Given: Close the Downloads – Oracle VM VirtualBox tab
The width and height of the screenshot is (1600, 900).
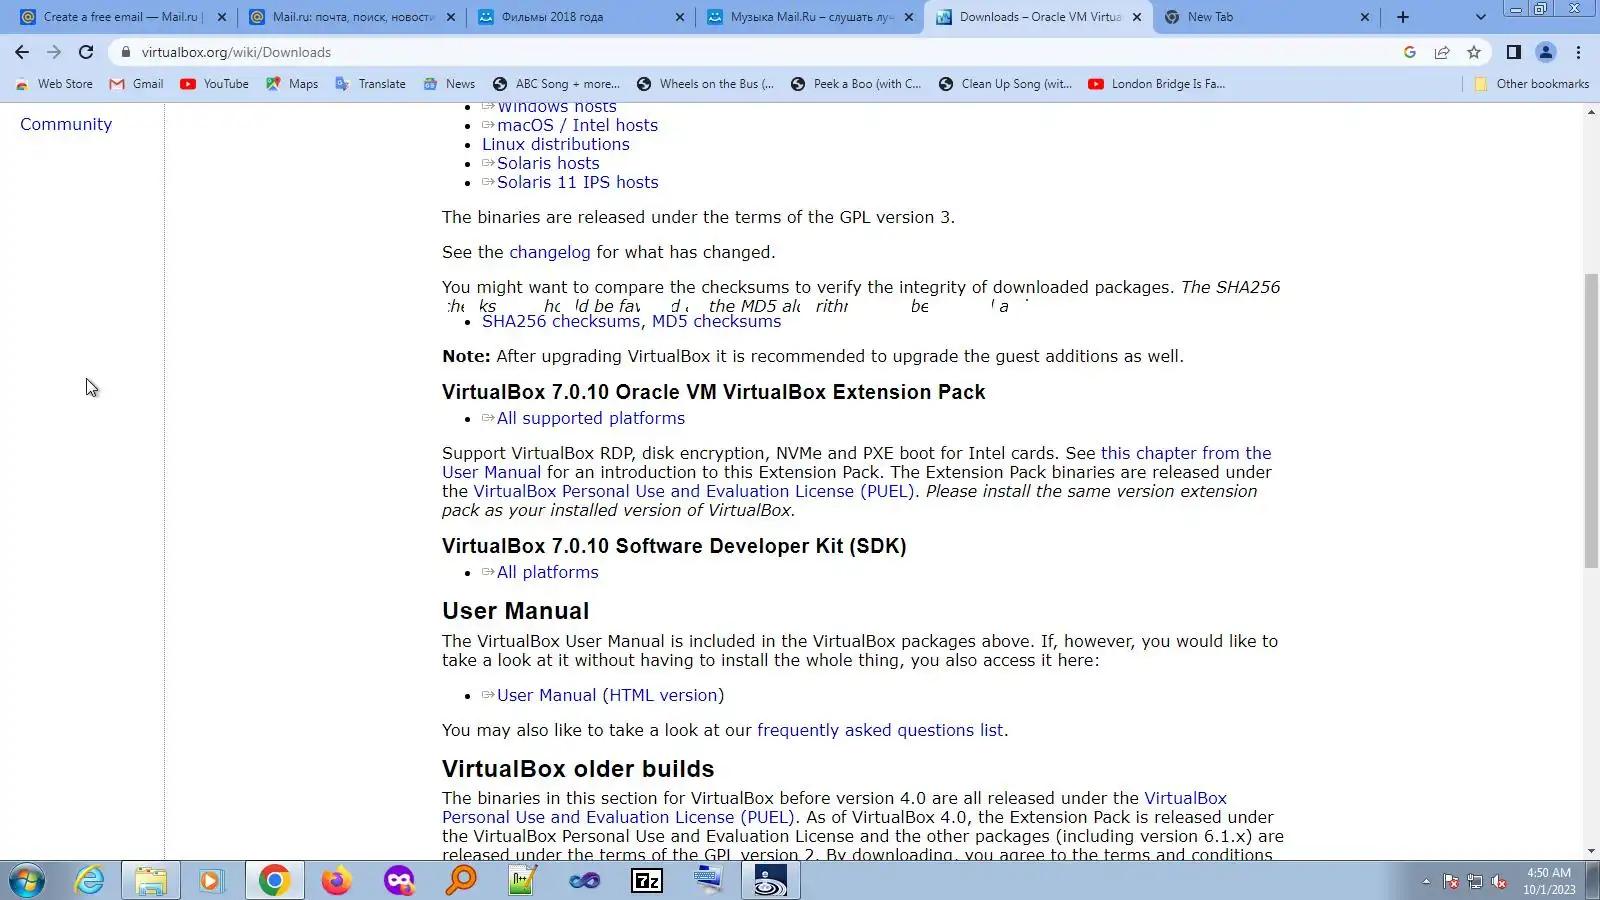Looking at the screenshot, I should click(x=1137, y=17).
